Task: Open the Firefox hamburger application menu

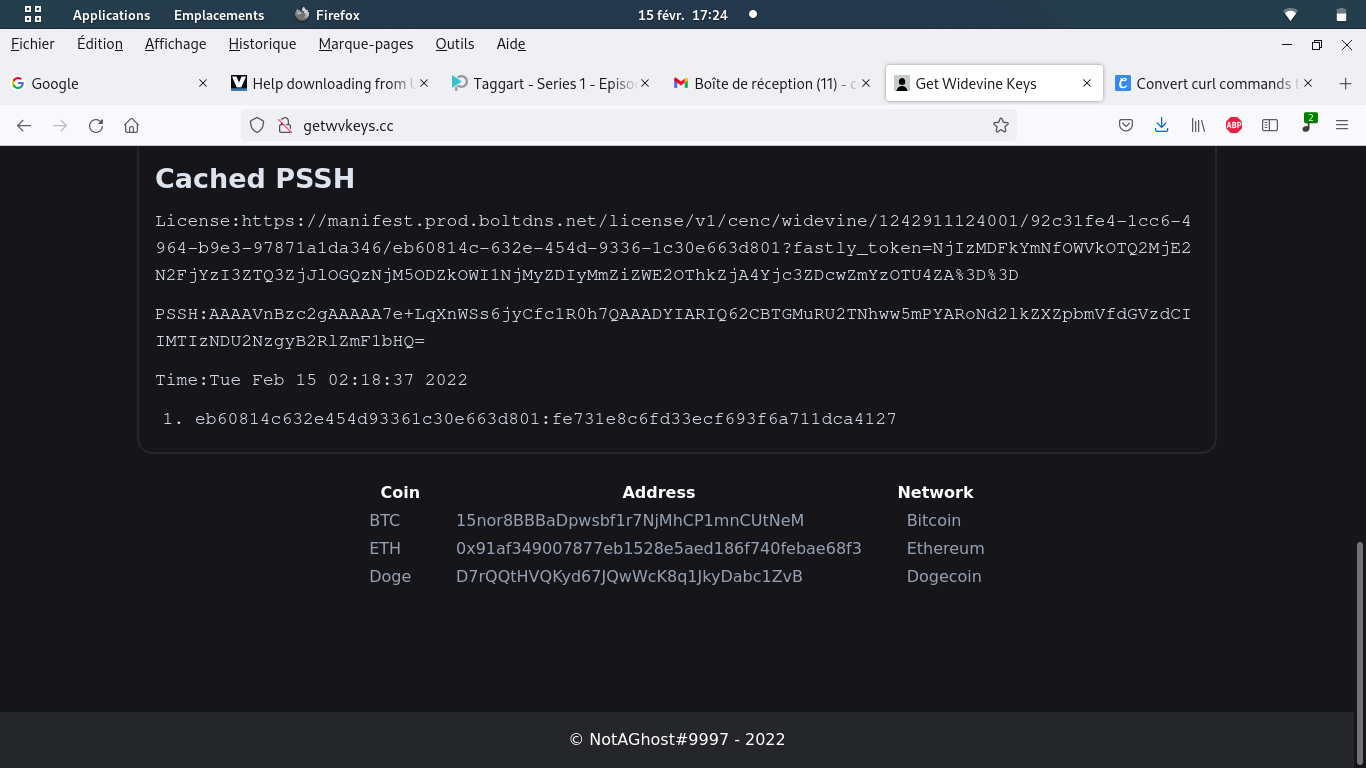Action: click(1342, 125)
